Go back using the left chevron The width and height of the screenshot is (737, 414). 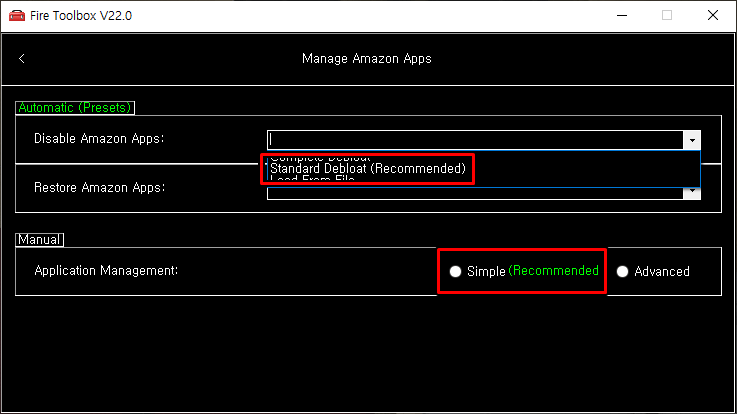click(22, 59)
